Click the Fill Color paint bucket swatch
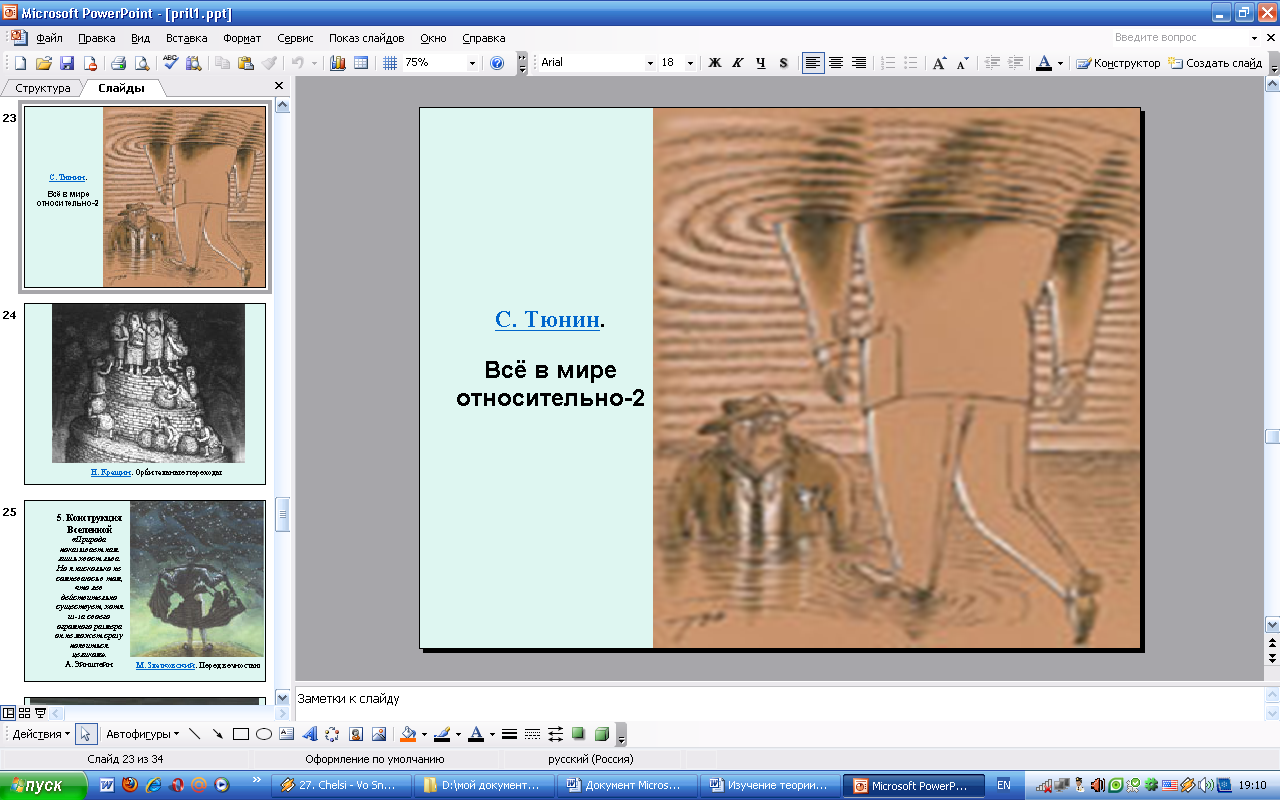1280x800 pixels. (x=407, y=734)
